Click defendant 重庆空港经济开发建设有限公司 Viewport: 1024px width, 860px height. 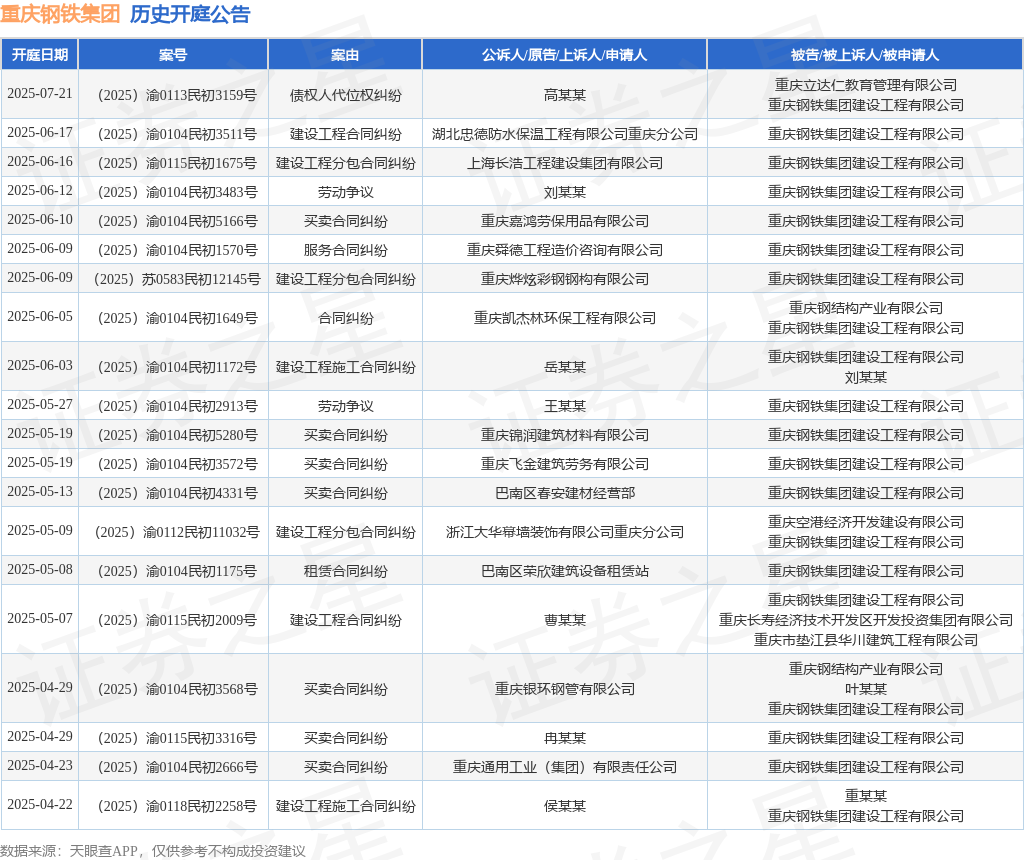coord(865,522)
